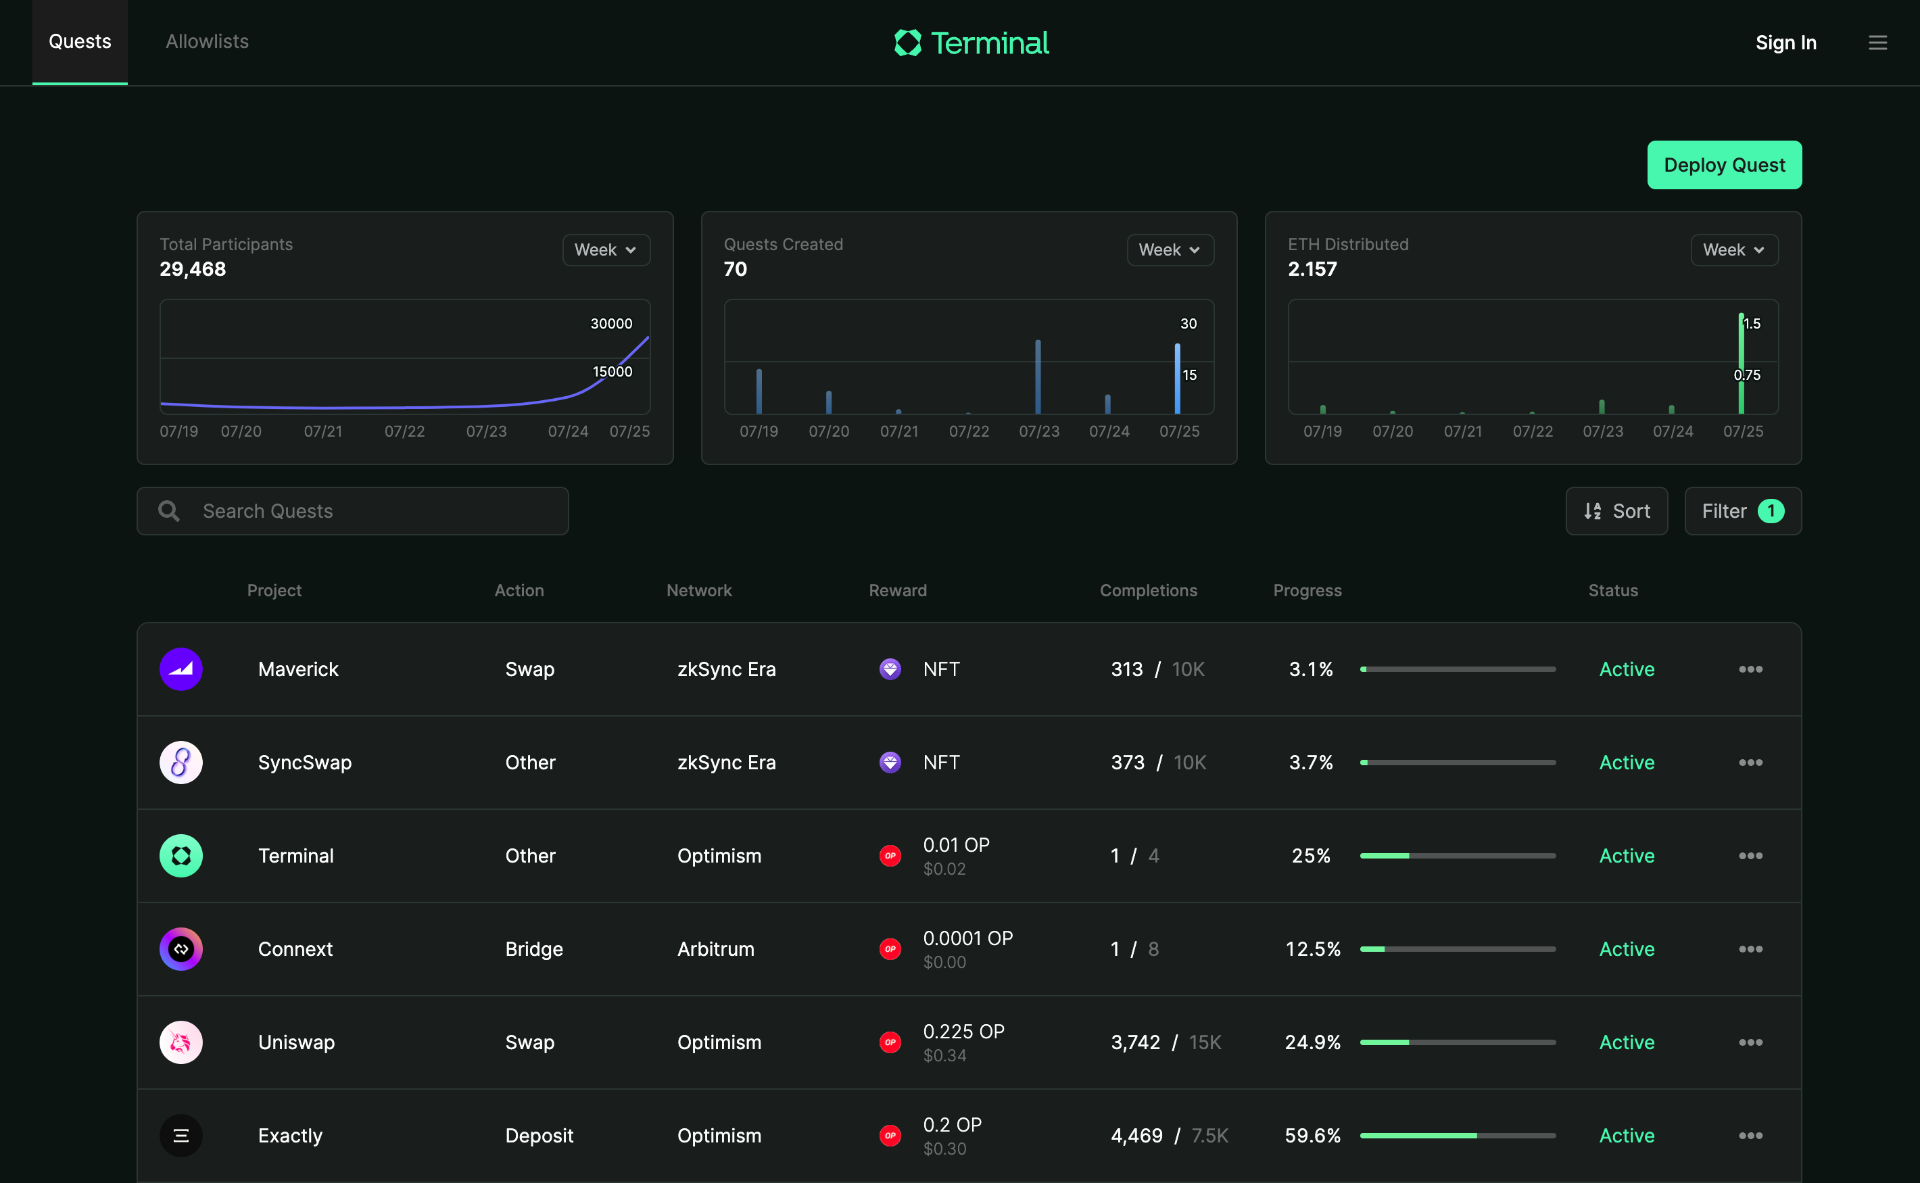Click the Uniswap project icon
Screen dimensions: 1920x1183
[180, 1042]
